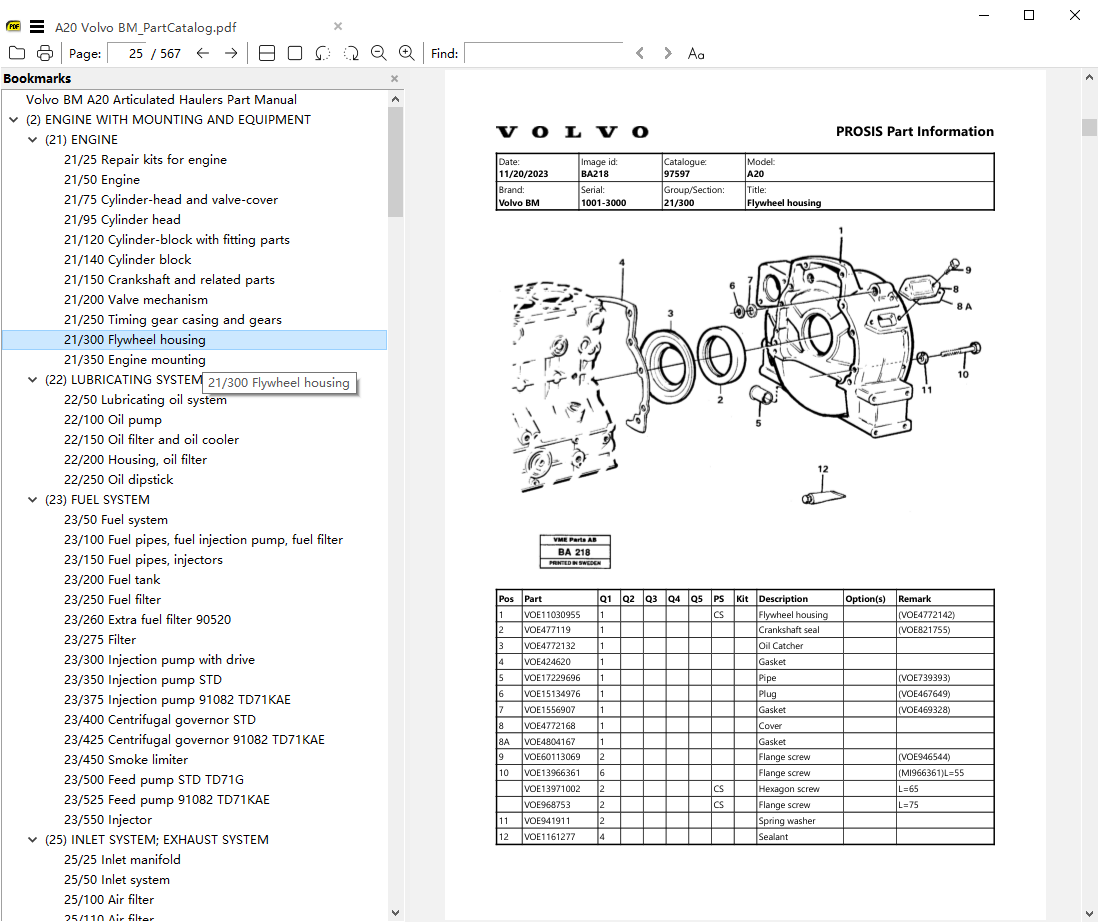This screenshot has height=923, width=1099.
Task: Toggle match case for Find
Action: click(x=696, y=54)
